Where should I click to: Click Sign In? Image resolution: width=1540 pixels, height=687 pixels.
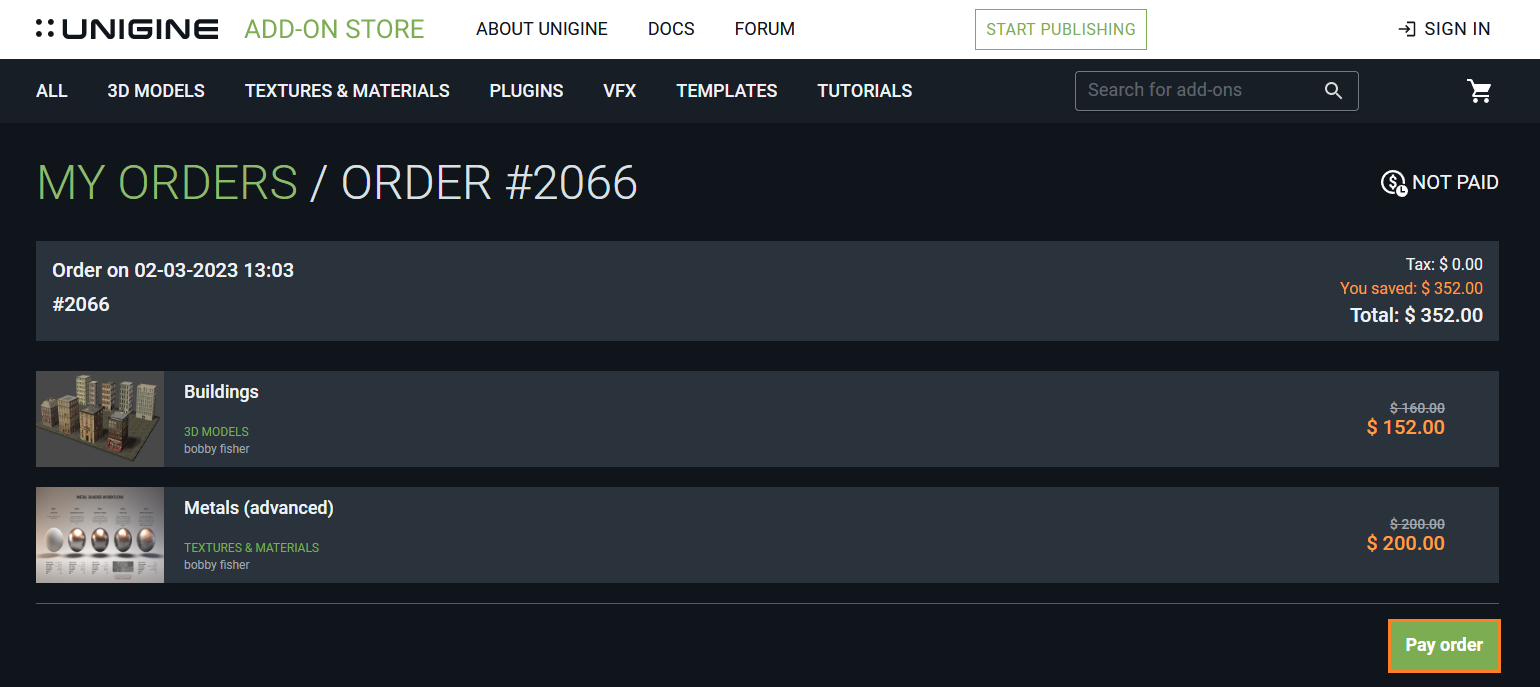pos(1444,29)
